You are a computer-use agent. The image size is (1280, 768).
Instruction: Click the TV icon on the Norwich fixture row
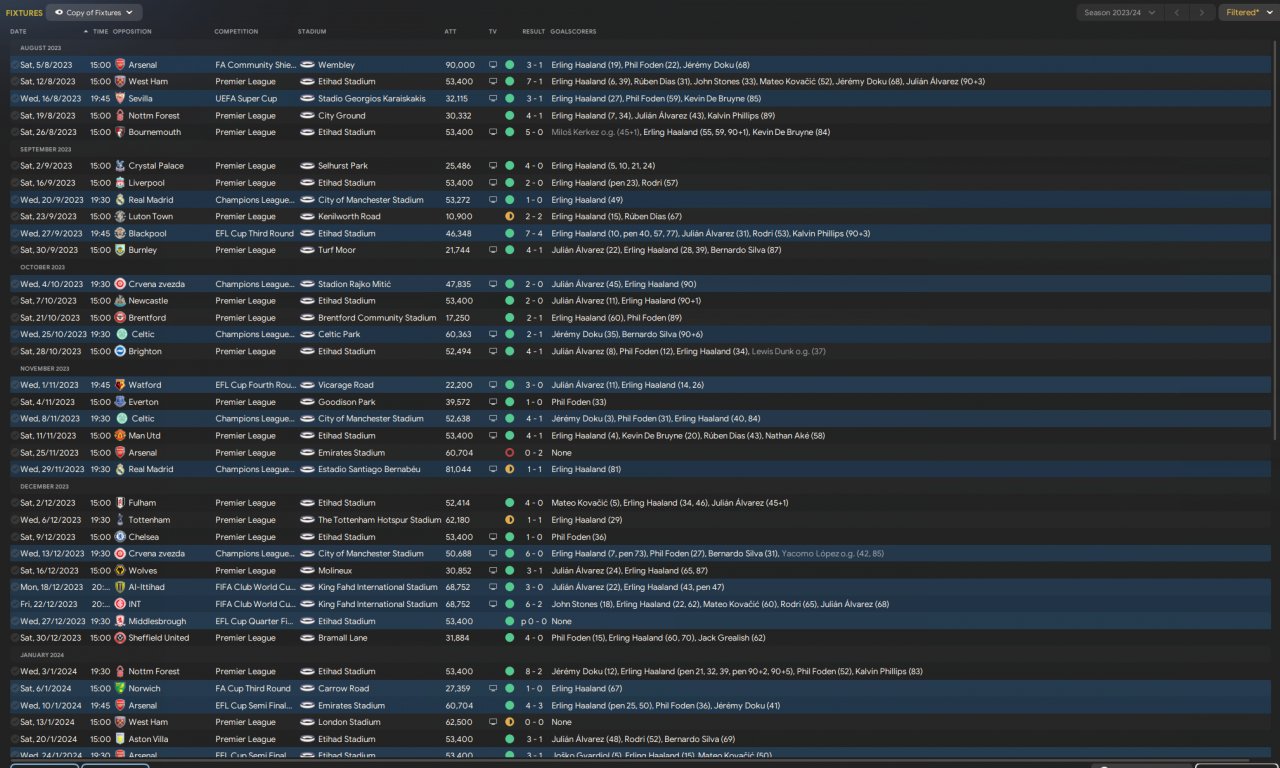tap(492, 688)
